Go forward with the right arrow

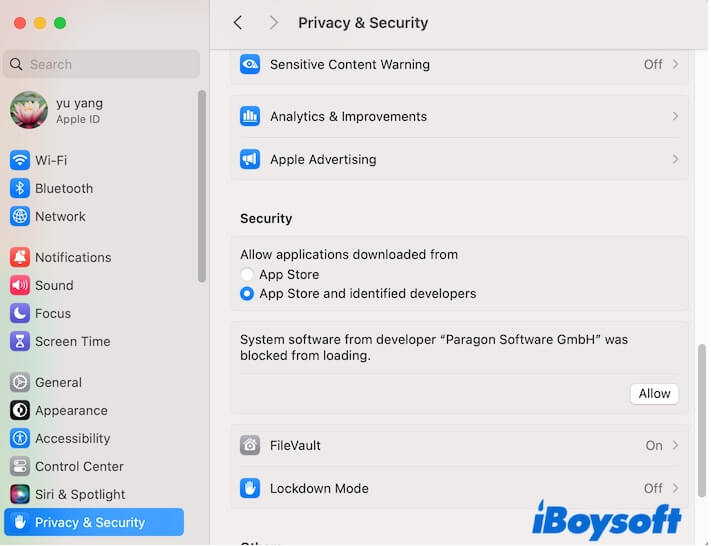point(273,23)
